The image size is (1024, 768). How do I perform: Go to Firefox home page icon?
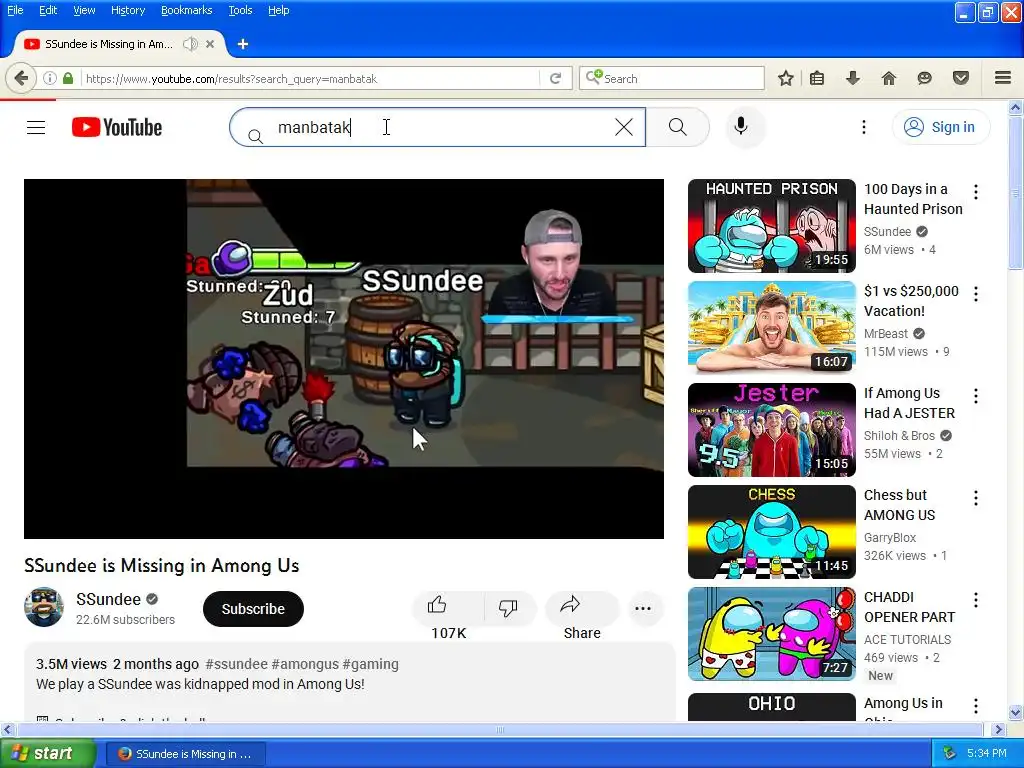point(888,78)
